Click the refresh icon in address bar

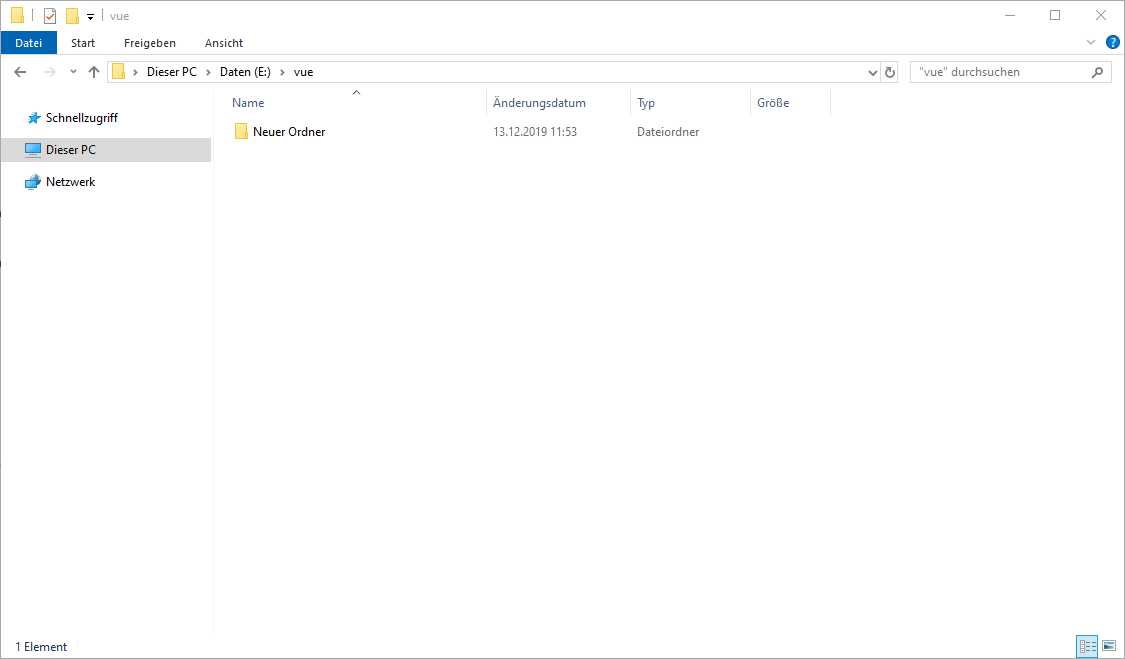[x=889, y=71]
